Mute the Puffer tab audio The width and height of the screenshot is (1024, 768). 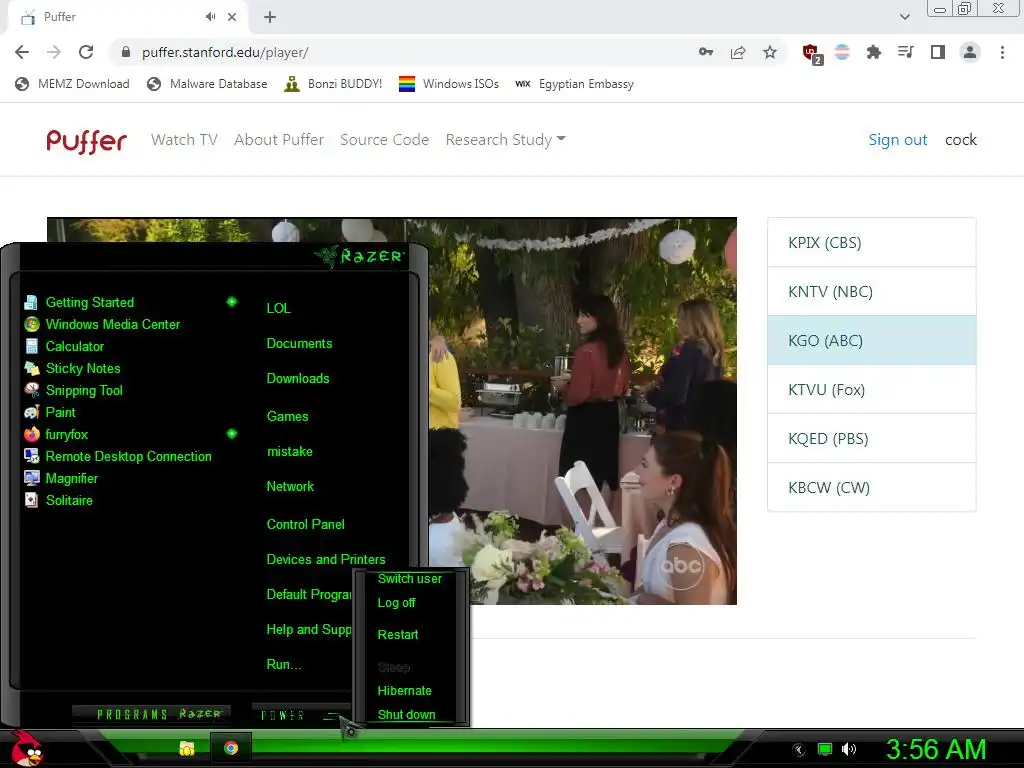210,17
